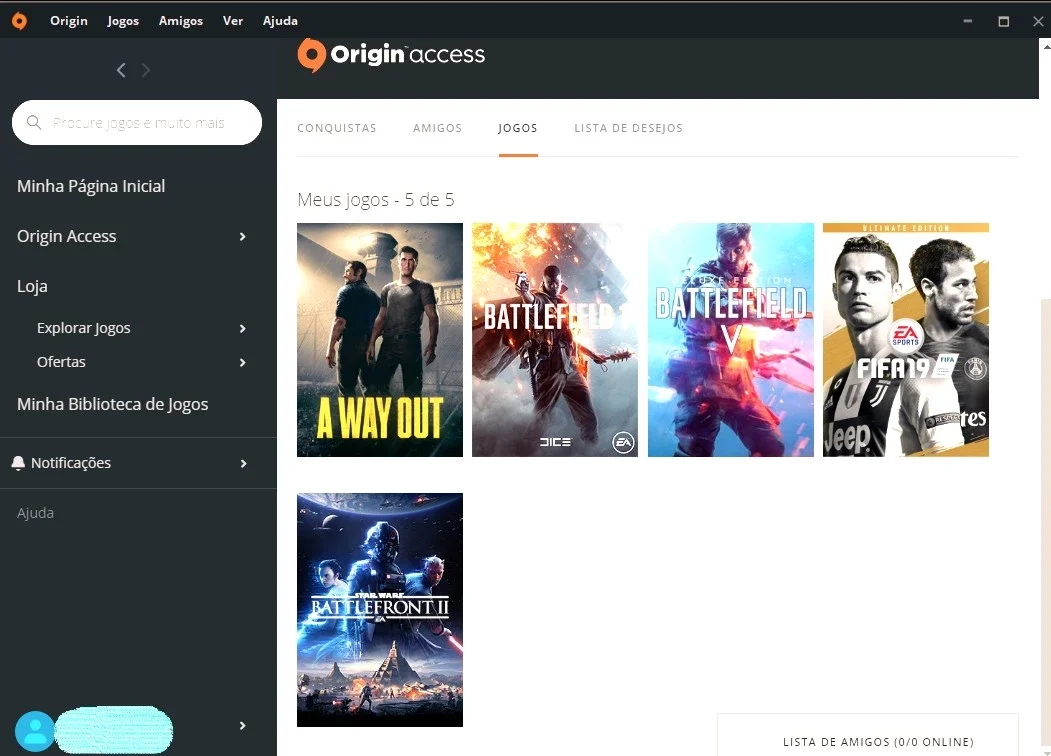Open Minha Página Inicial

click(90, 186)
